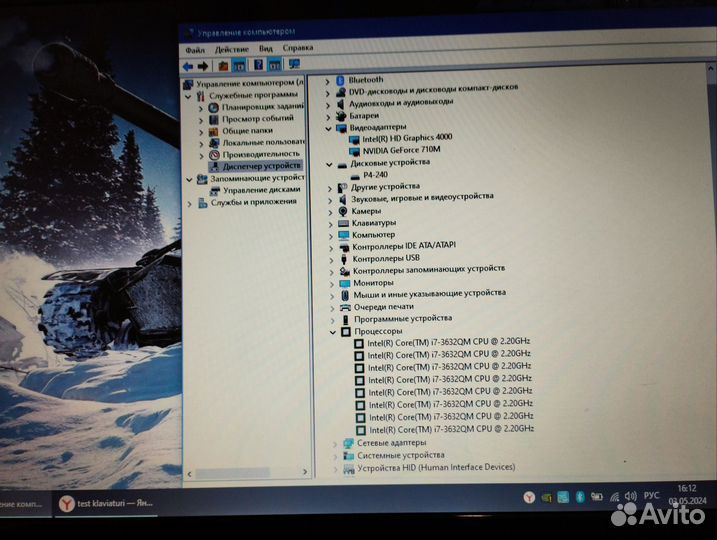This screenshot has width=717, height=540.
Task: Open the Справка menu
Action: click(297, 47)
